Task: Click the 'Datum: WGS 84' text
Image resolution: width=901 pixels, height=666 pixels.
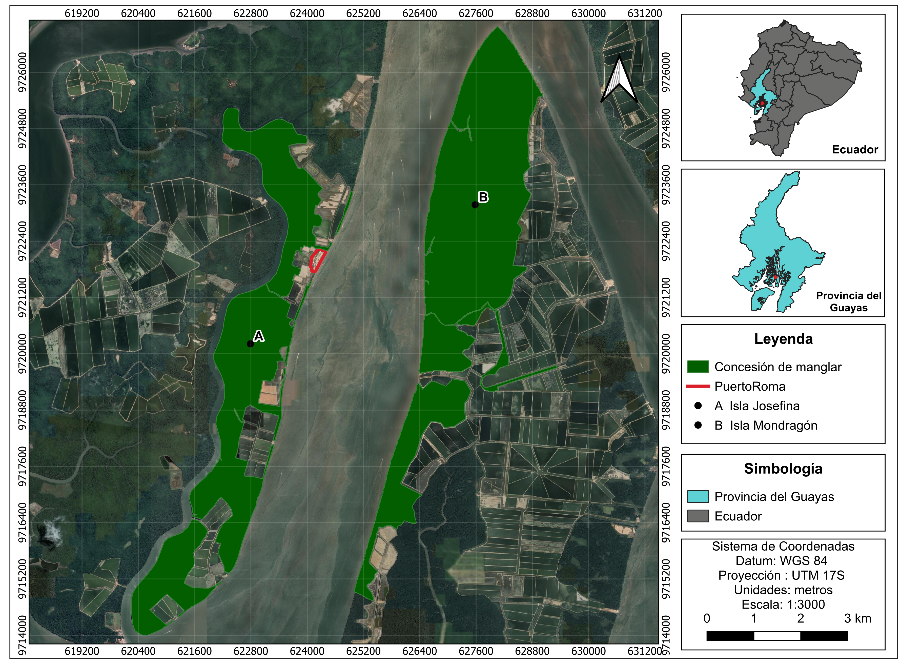Action: click(x=781, y=561)
